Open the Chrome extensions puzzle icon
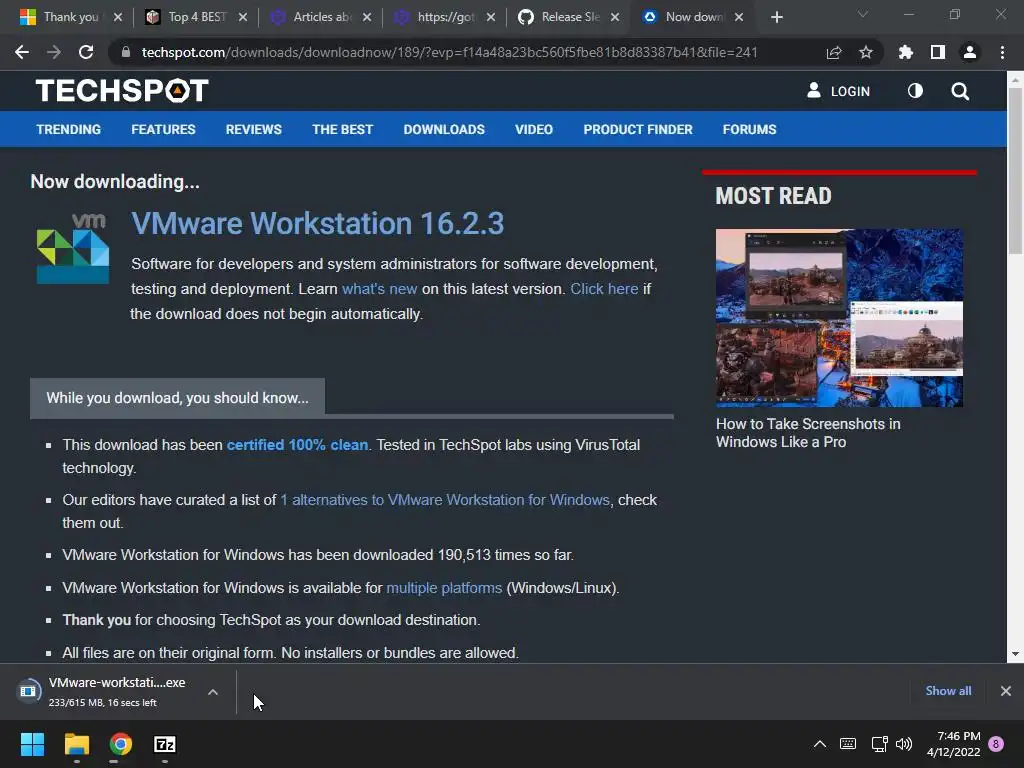 coord(905,52)
